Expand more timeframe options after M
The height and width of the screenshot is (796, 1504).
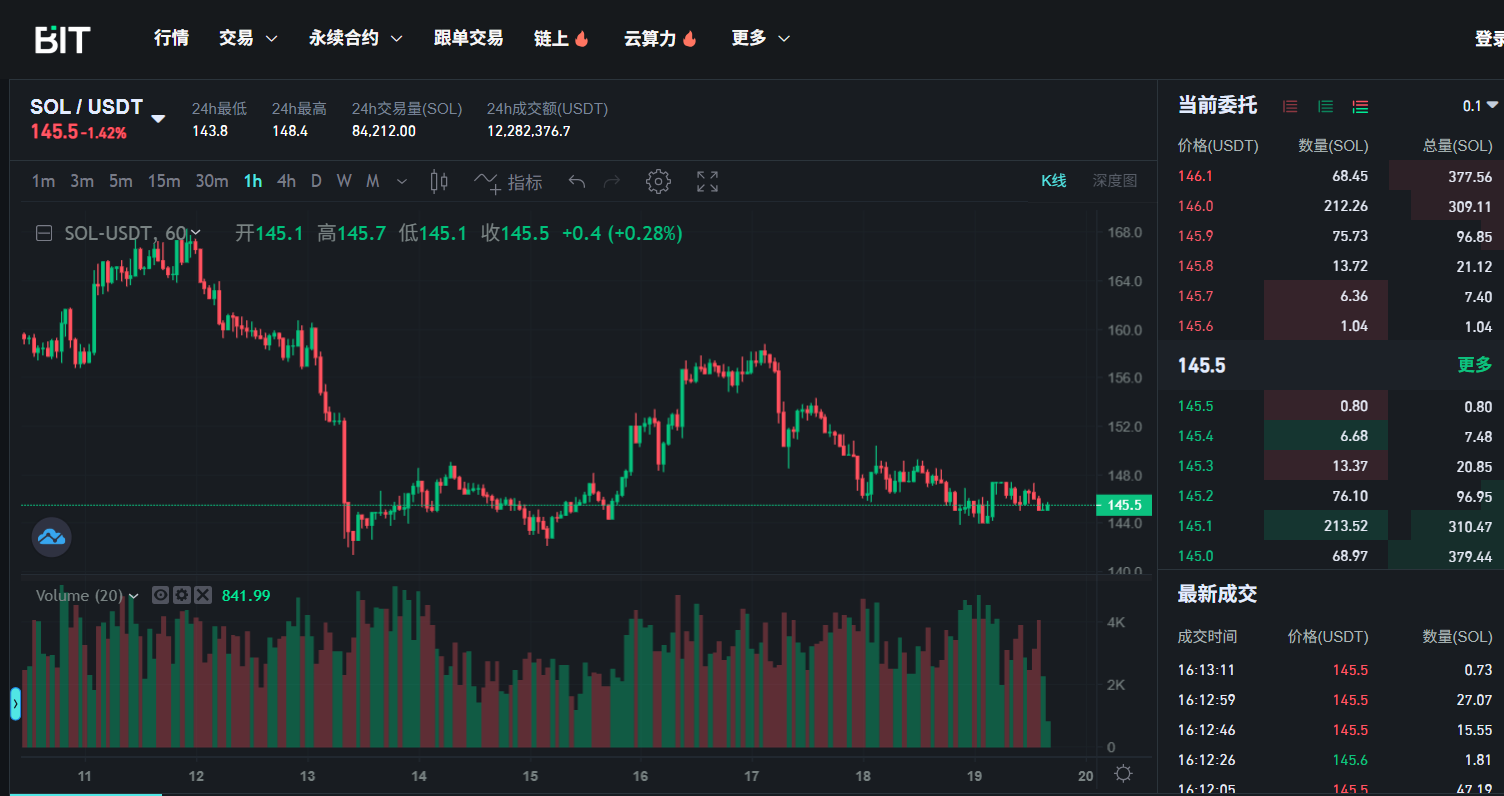tap(402, 181)
